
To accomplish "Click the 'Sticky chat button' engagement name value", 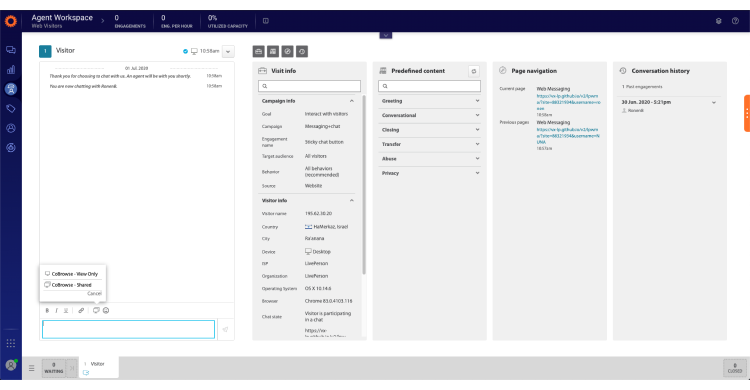I will pyautogui.click(x=324, y=142).
